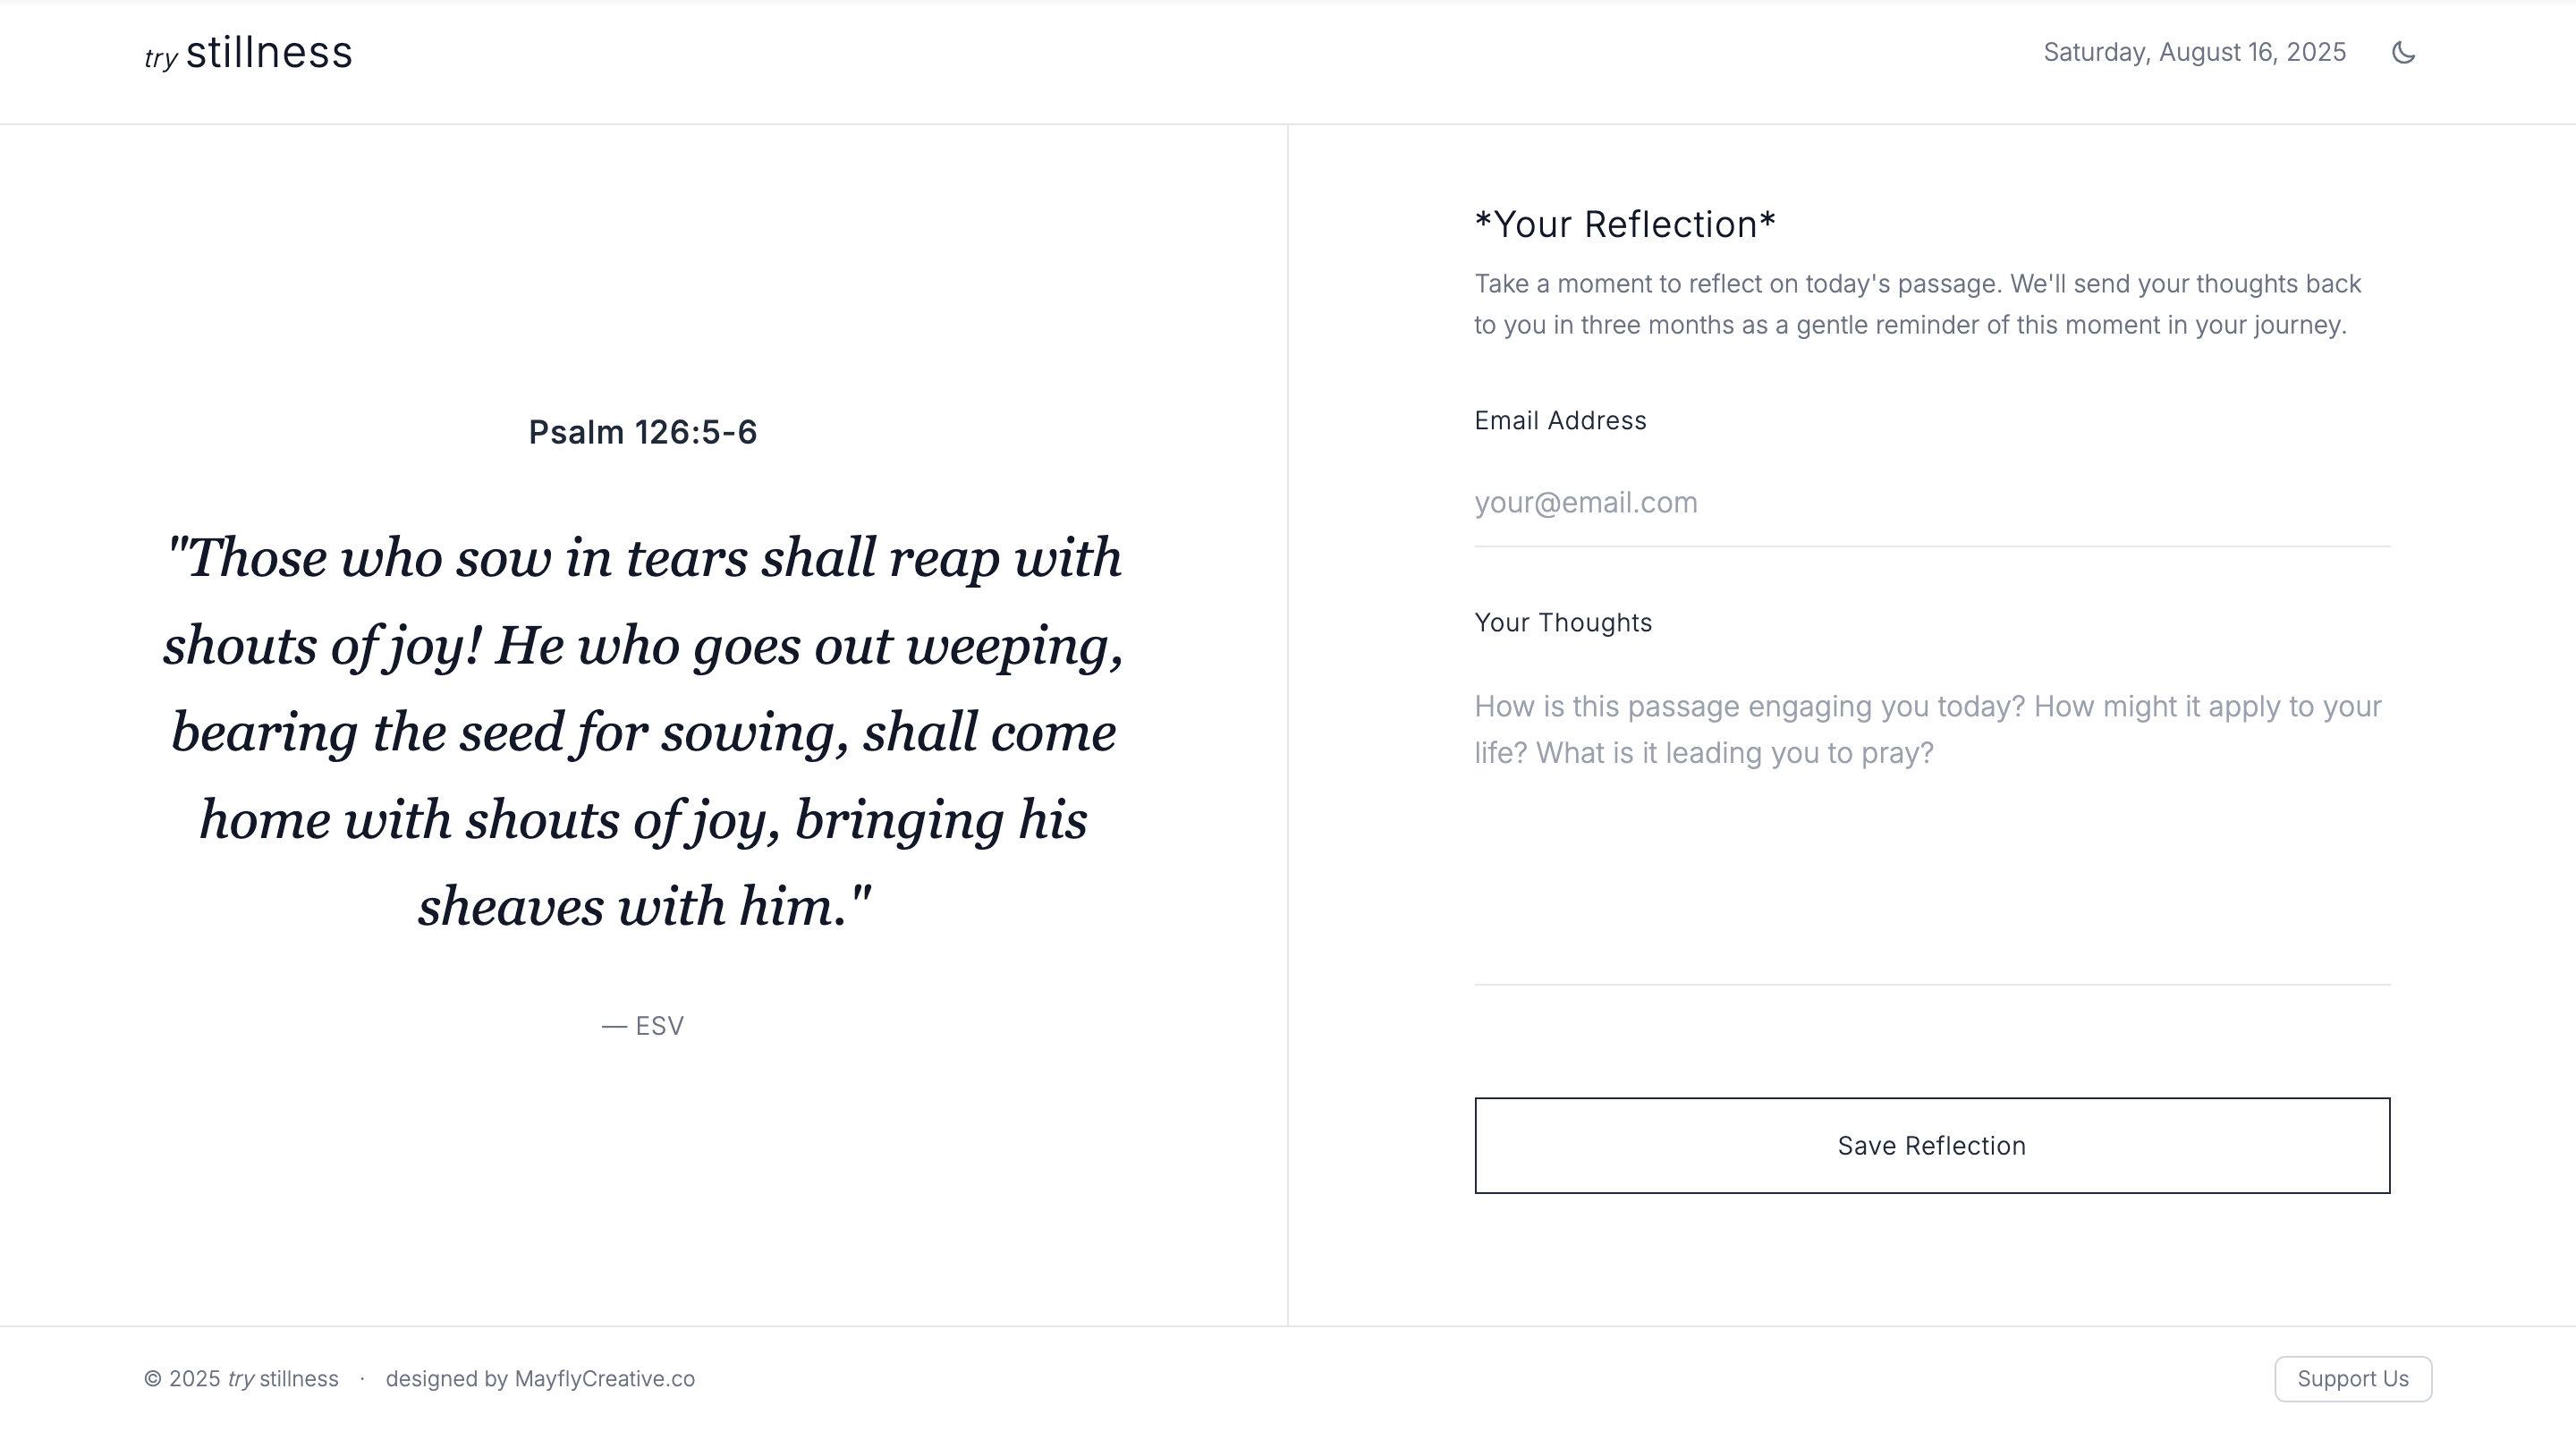Select the Your Reflection heading
Image resolution: width=2576 pixels, height=1431 pixels.
coord(1625,225)
